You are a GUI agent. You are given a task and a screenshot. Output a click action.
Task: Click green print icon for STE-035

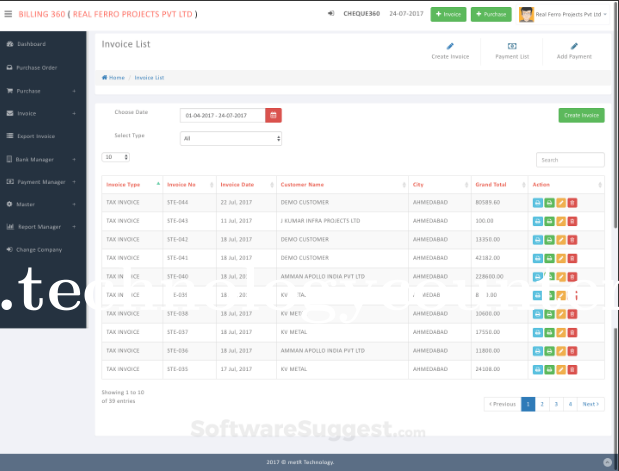pos(549,370)
